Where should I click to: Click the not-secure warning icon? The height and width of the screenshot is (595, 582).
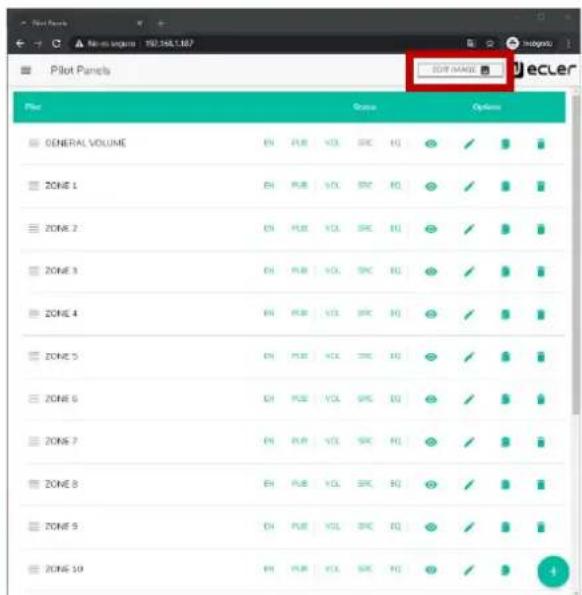point(79,44)
